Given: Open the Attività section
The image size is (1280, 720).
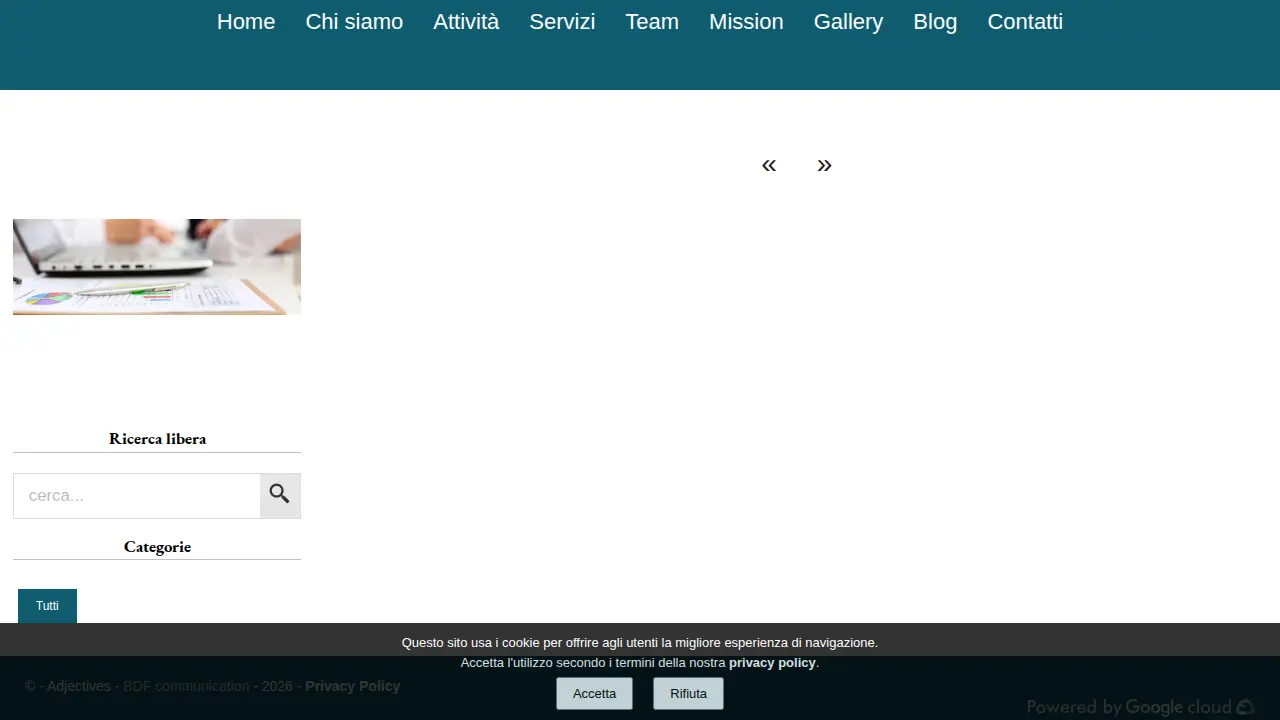Looking at the screenshot, I should (466, 22).
